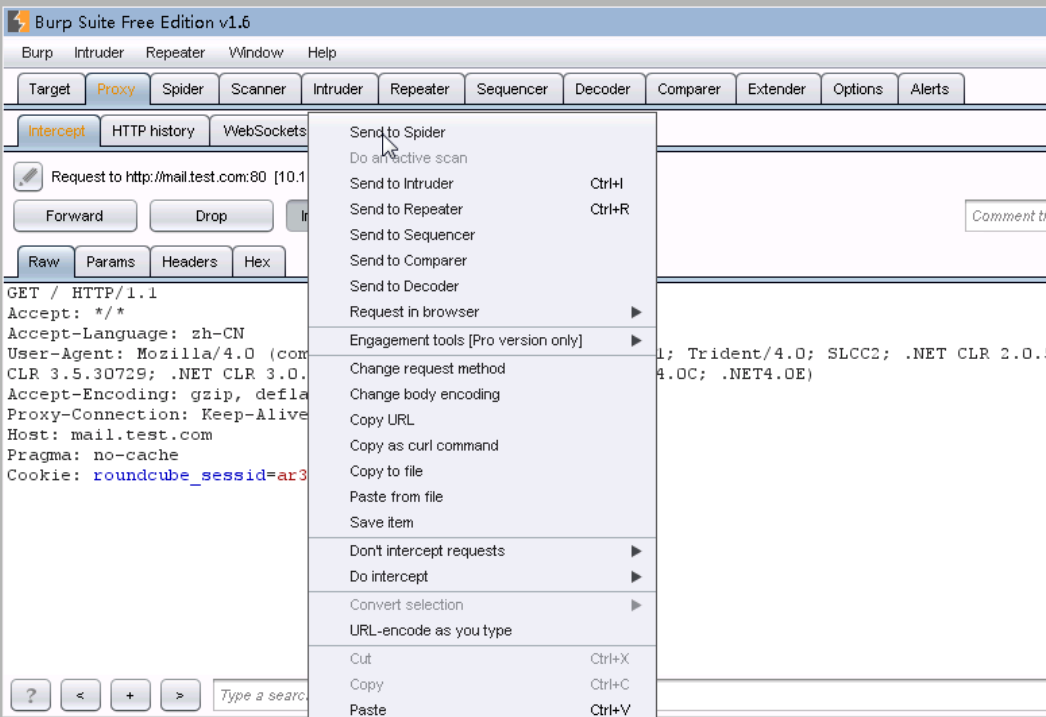Screen dimensions: 1046x717
Task: Choose Send to Repeater in context menu
Action: point(482,209)
